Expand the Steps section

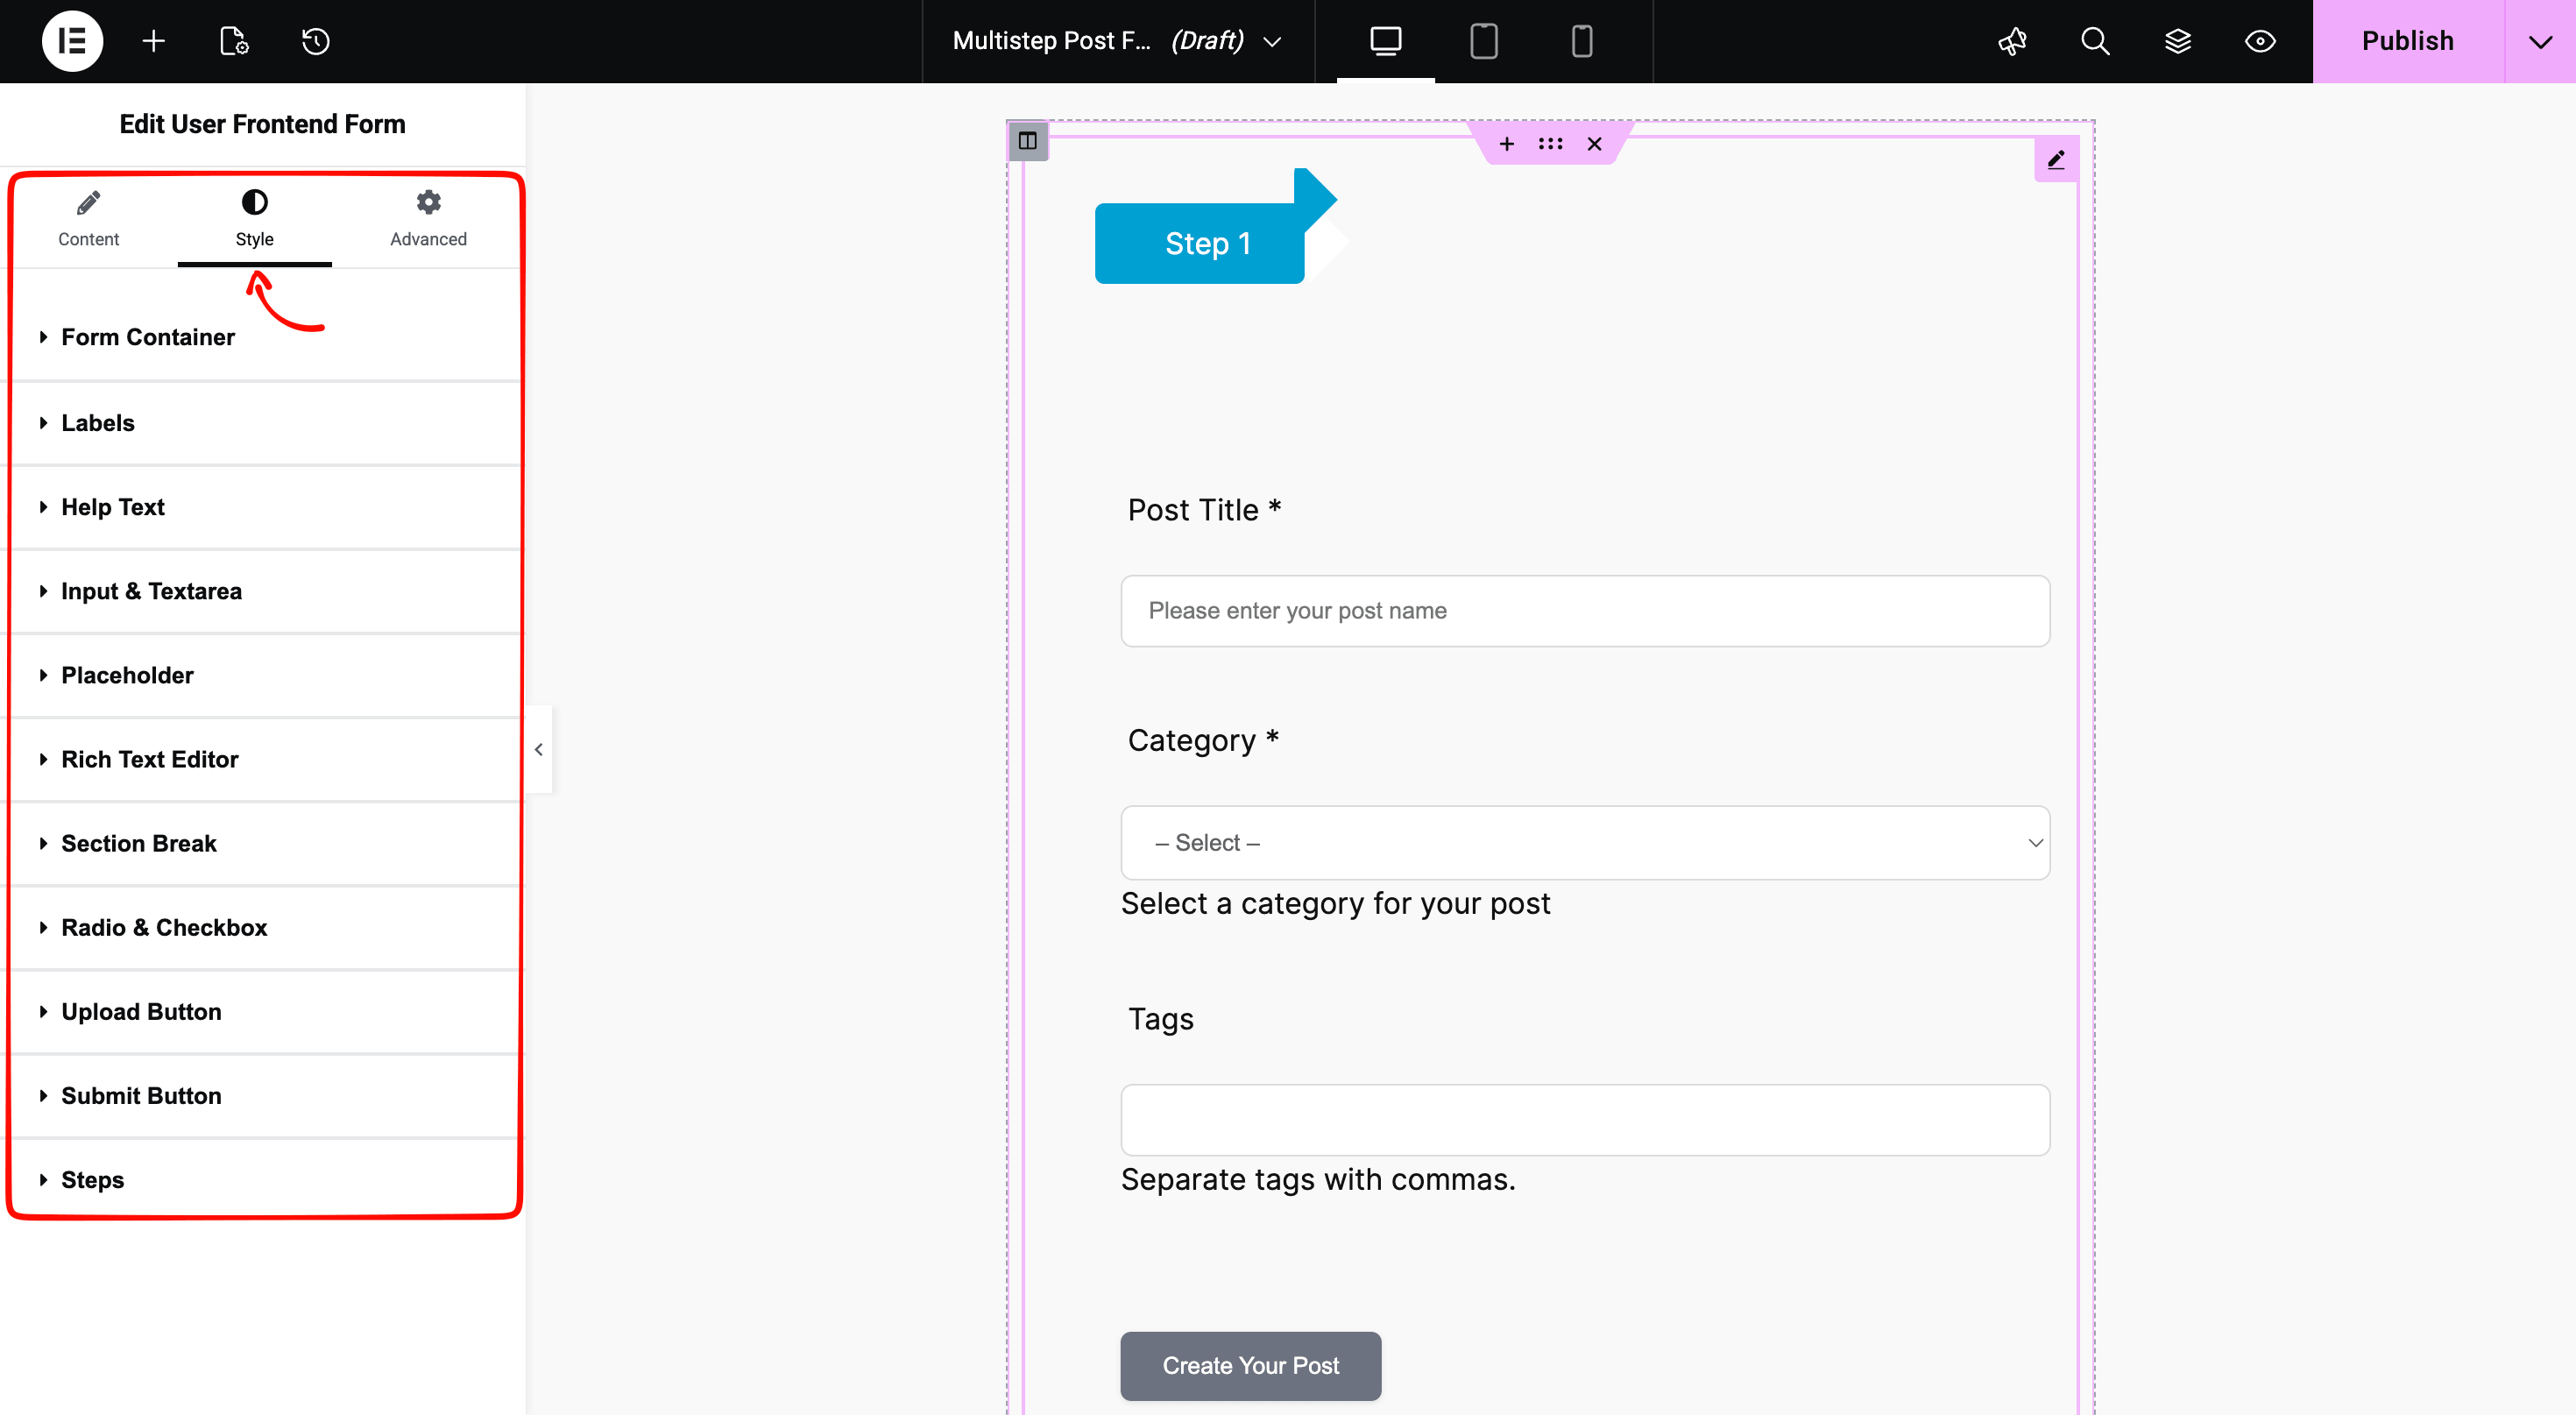pos(92,1180)
